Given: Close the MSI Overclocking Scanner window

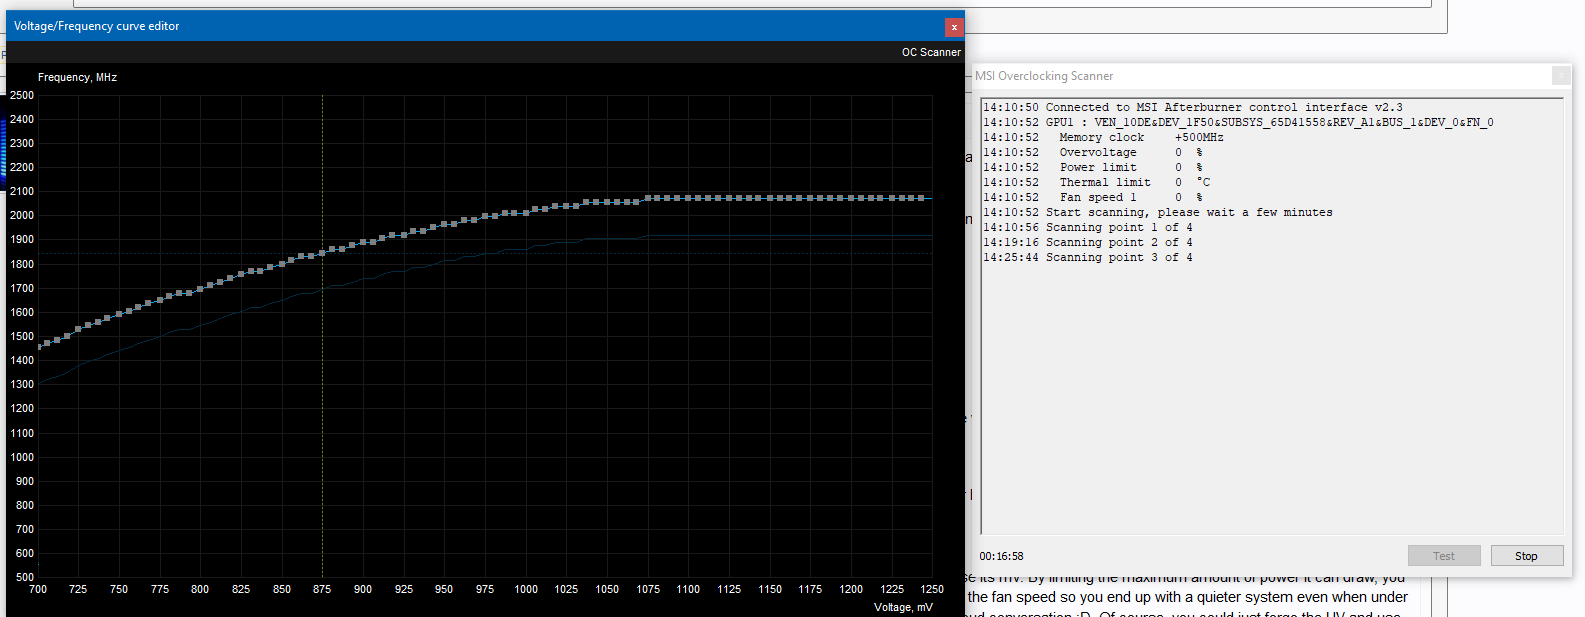Looking at the screenshot, I should click(1561, 76).
